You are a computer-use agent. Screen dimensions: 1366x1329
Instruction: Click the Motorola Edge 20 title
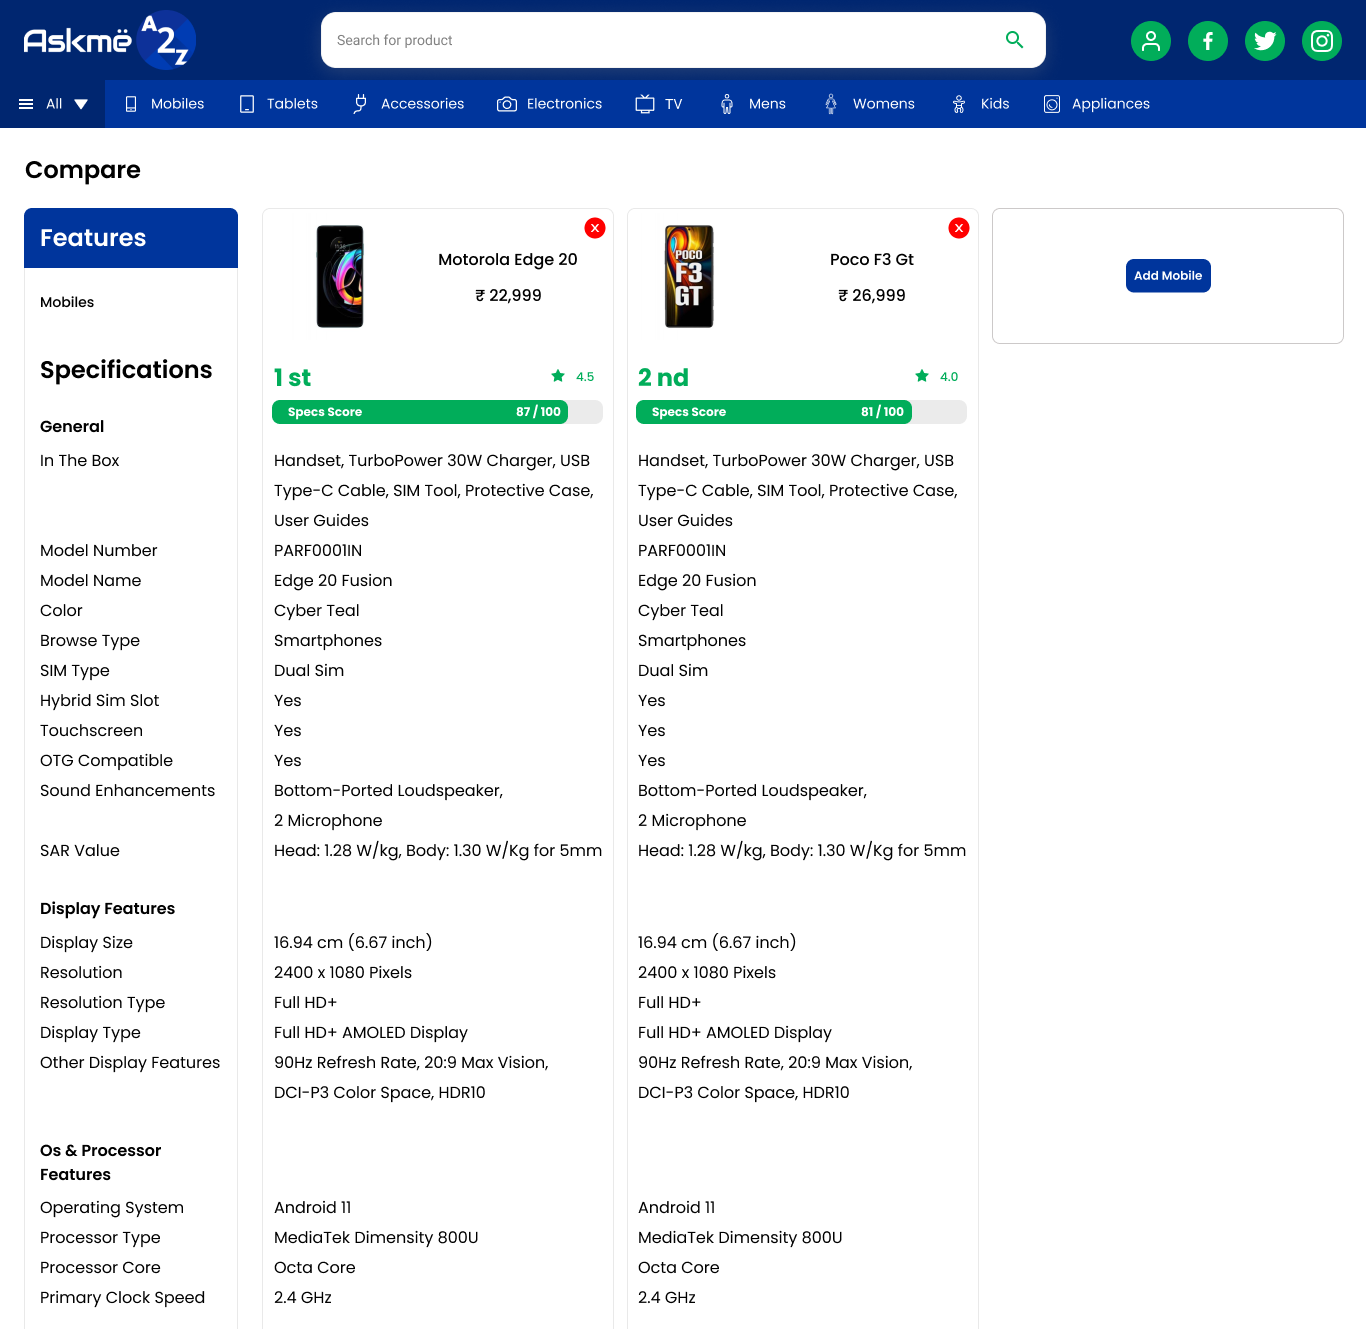coord(508,260)
